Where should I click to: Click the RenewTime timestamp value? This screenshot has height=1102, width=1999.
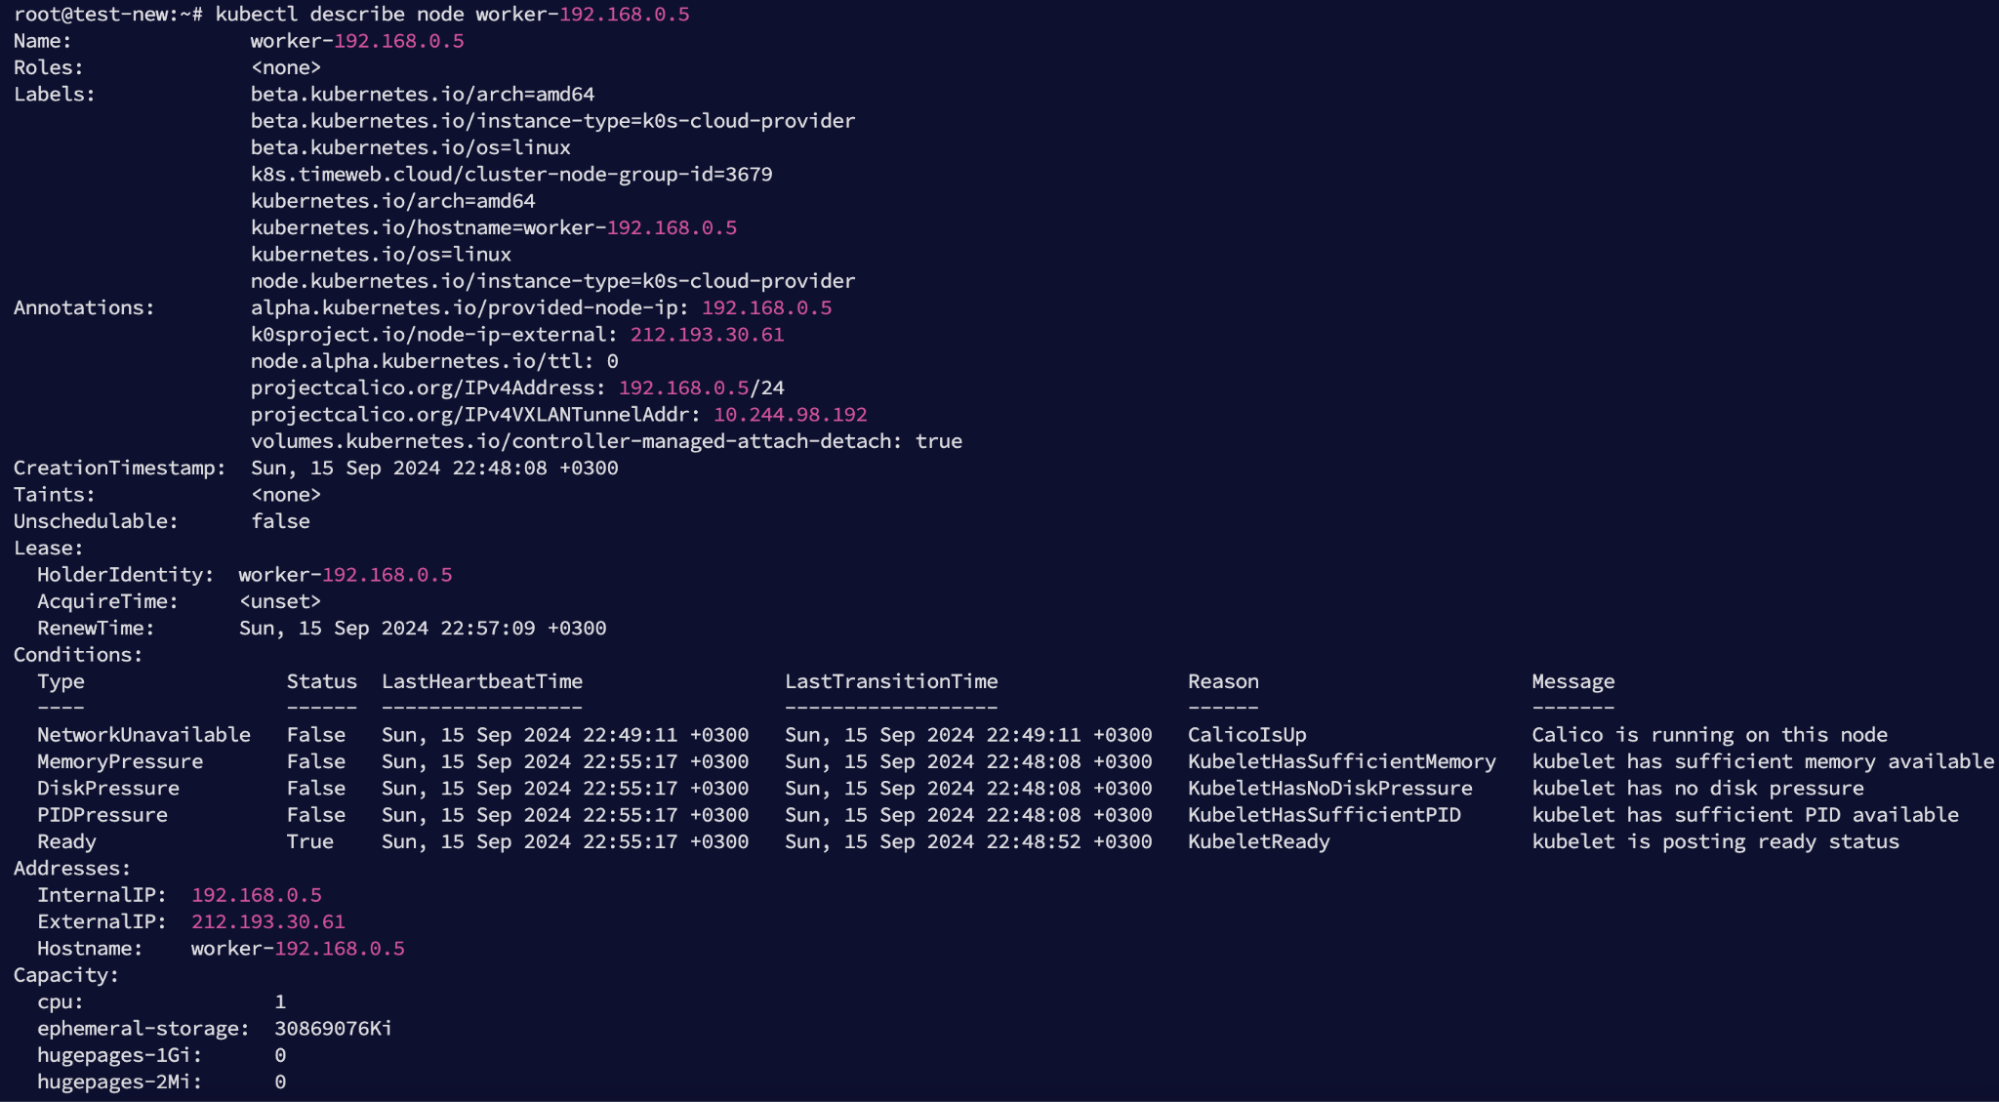point(422,628)
